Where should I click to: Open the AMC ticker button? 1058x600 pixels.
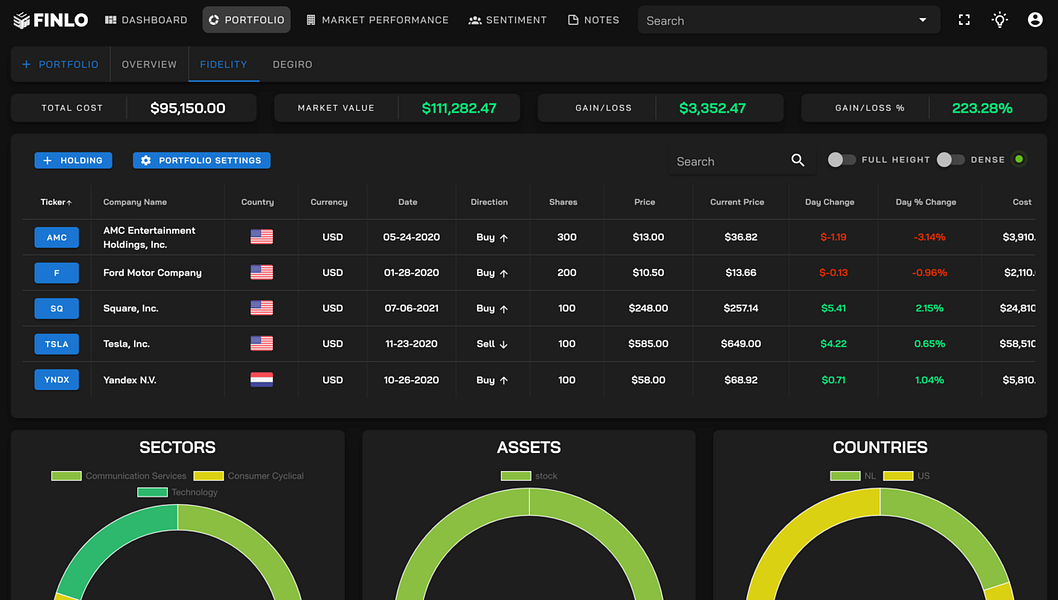(57, 238)
